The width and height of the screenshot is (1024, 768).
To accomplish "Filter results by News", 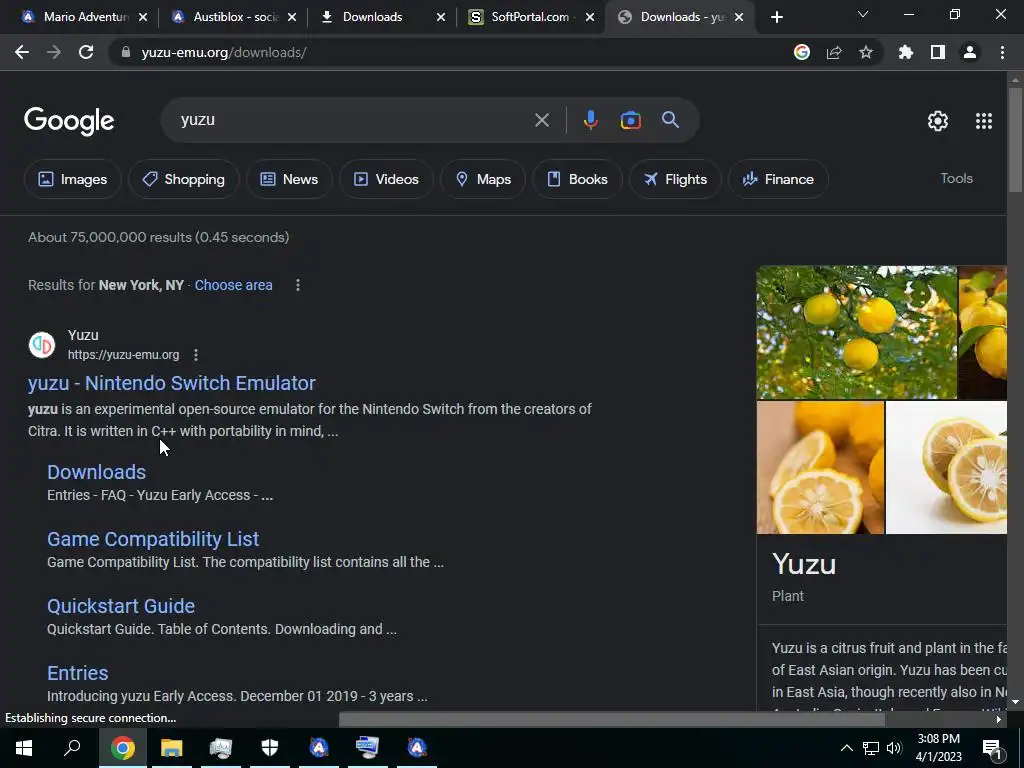I will [x=289, y=179].
